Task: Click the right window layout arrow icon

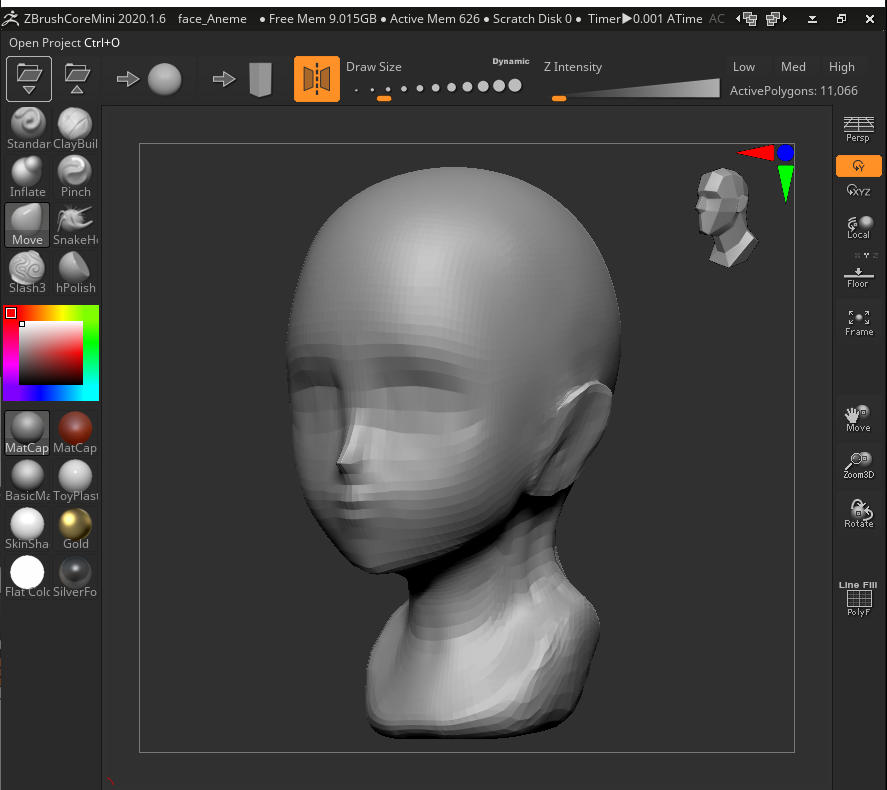Action: 776,19
